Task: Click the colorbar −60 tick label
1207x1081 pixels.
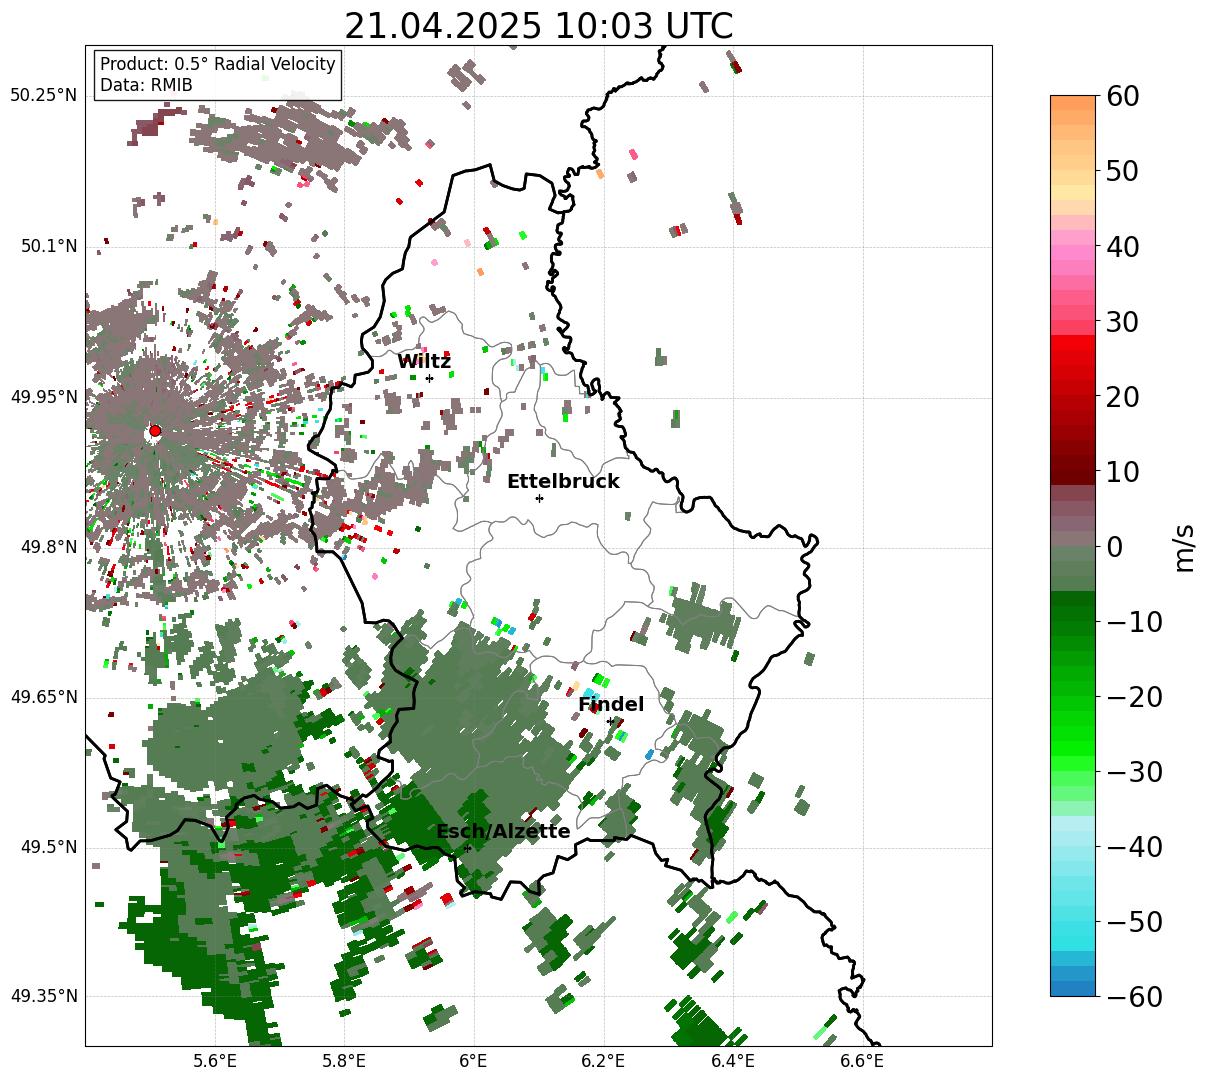Action: (1134, 996)
